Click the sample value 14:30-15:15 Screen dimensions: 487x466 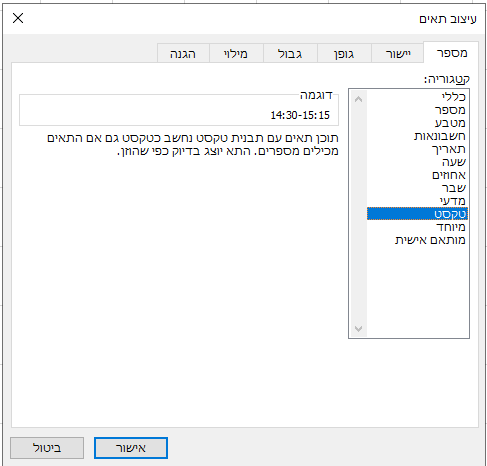tap(300, 115)
